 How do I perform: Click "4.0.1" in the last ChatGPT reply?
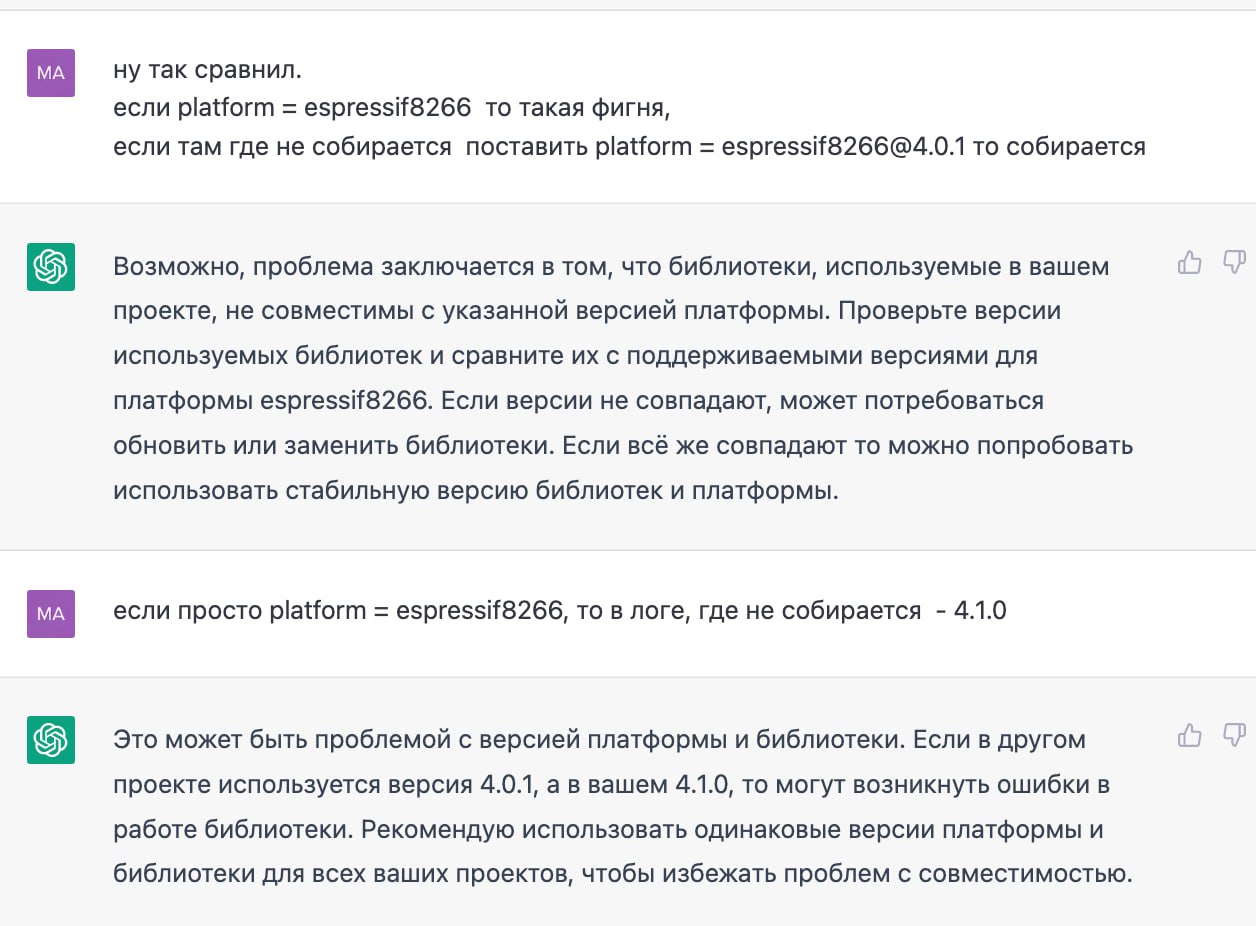click(508, 785)
